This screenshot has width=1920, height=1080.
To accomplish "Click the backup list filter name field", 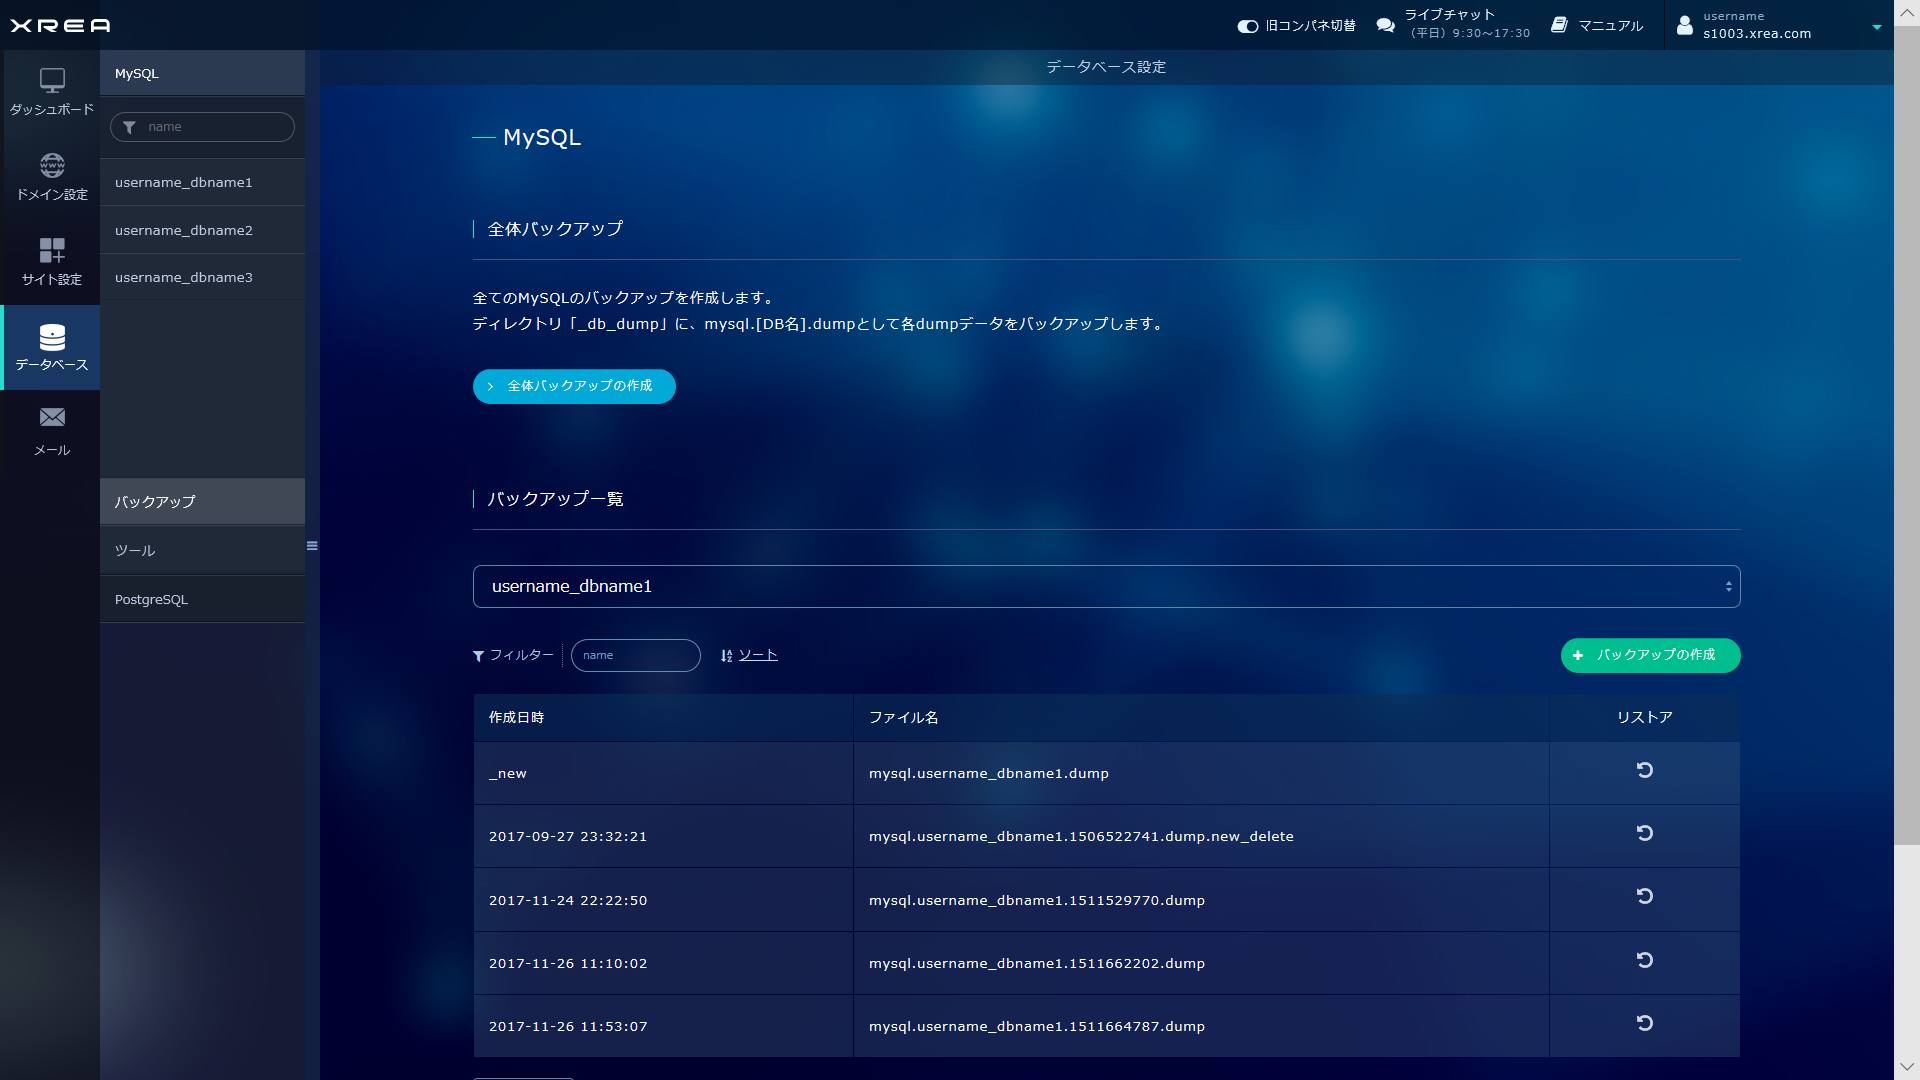I will pyautogui.click(x=636, y=656).
